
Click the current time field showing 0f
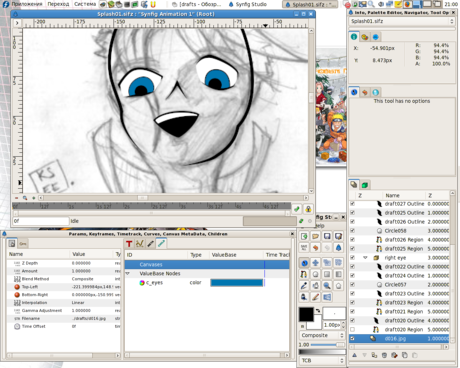(41, 221)
